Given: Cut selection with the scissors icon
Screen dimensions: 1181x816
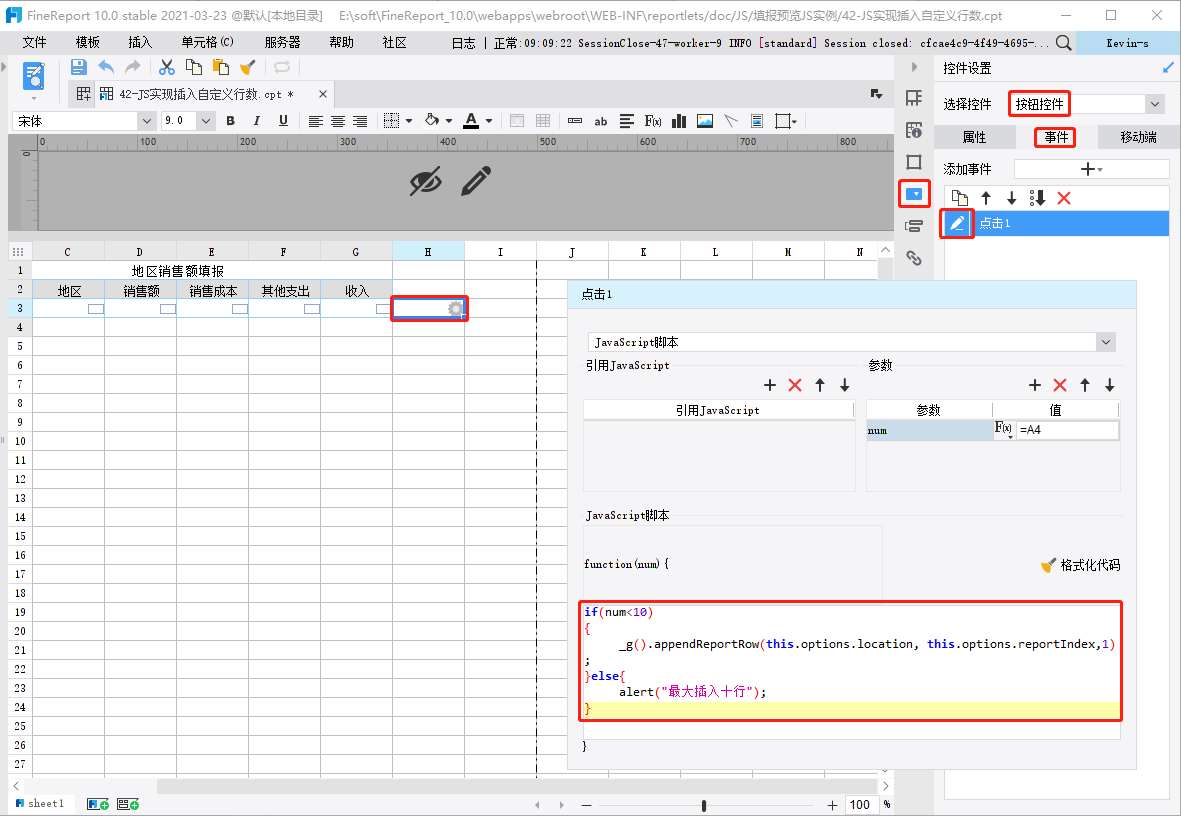Looking at the screenshot, I should [x=166, y=67].
